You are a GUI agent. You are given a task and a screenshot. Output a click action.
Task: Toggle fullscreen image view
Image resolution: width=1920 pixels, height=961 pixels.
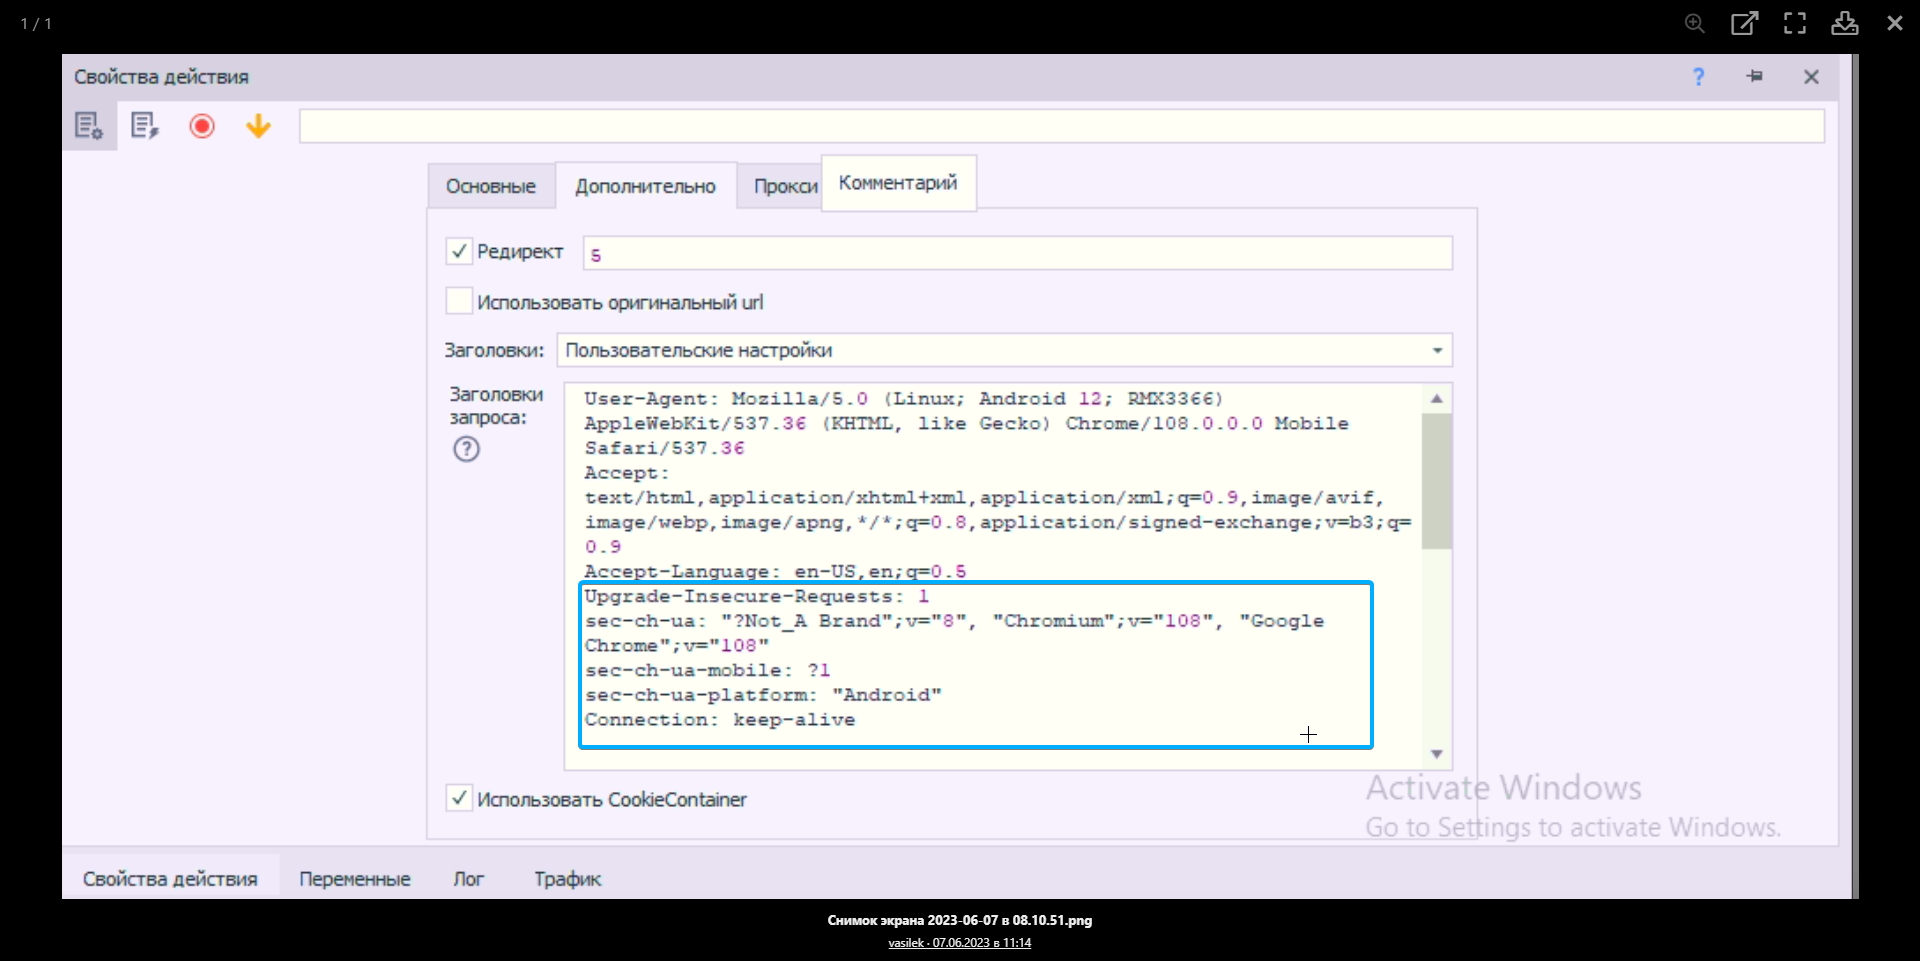coord(1794,23)
